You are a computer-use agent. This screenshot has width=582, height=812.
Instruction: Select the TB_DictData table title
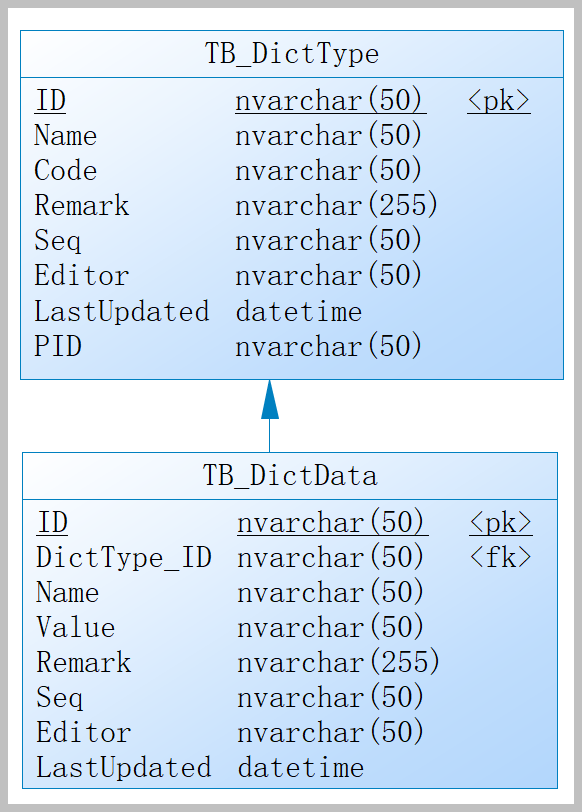[289, 475]
